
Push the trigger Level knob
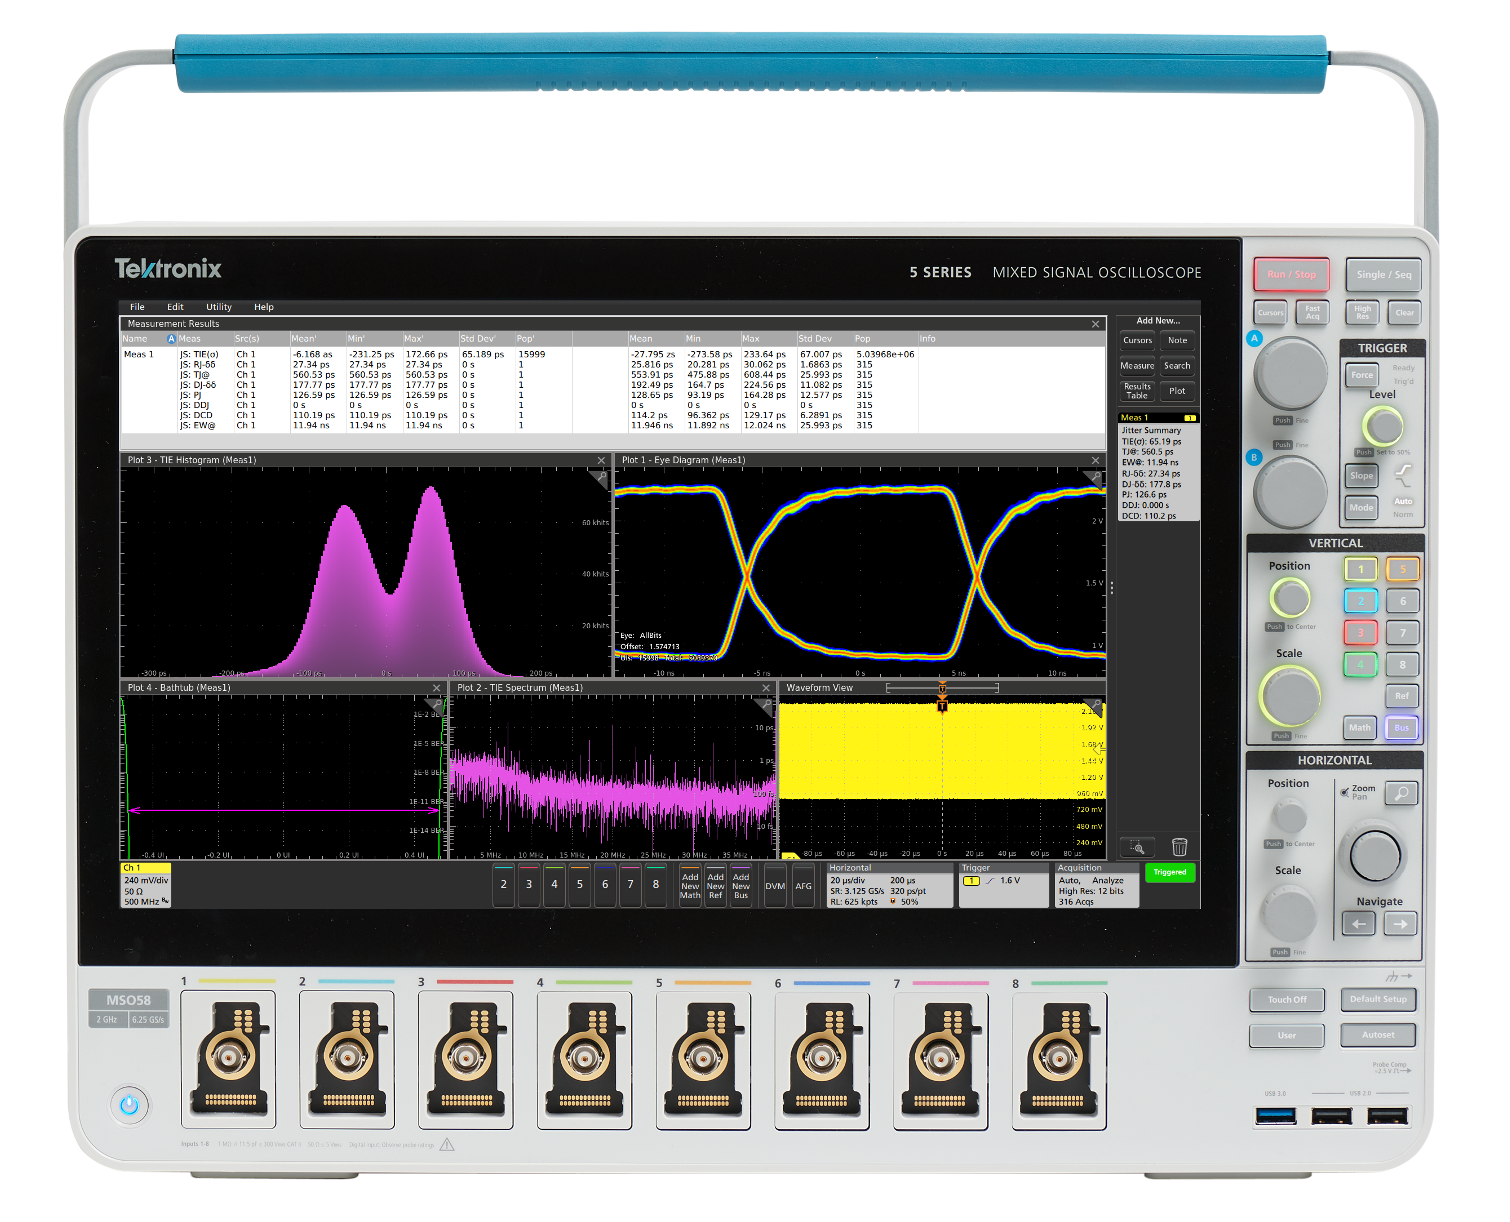click(x=1383, y=427)
